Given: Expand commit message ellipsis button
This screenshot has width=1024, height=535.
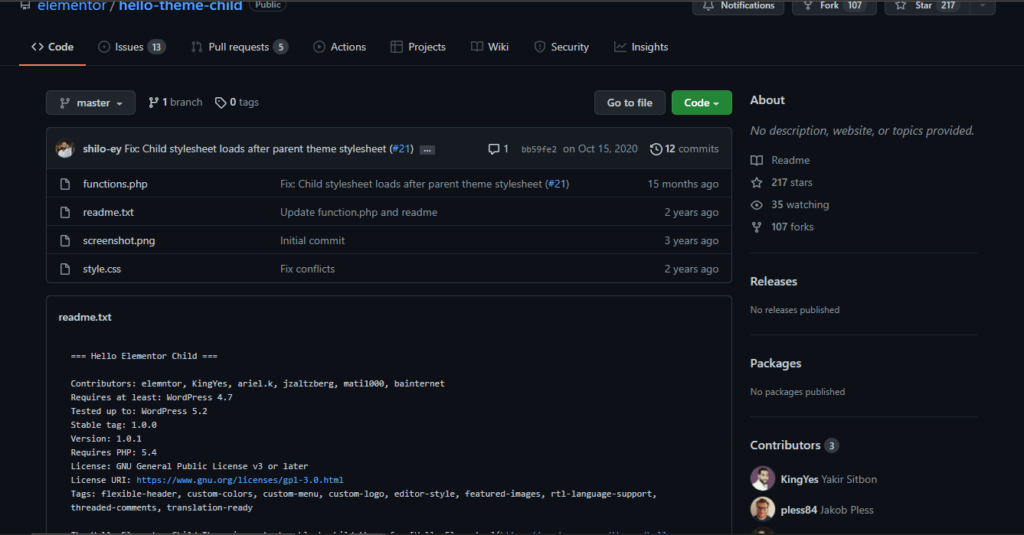Looking at the screenshot, I should tap(427, 150).
